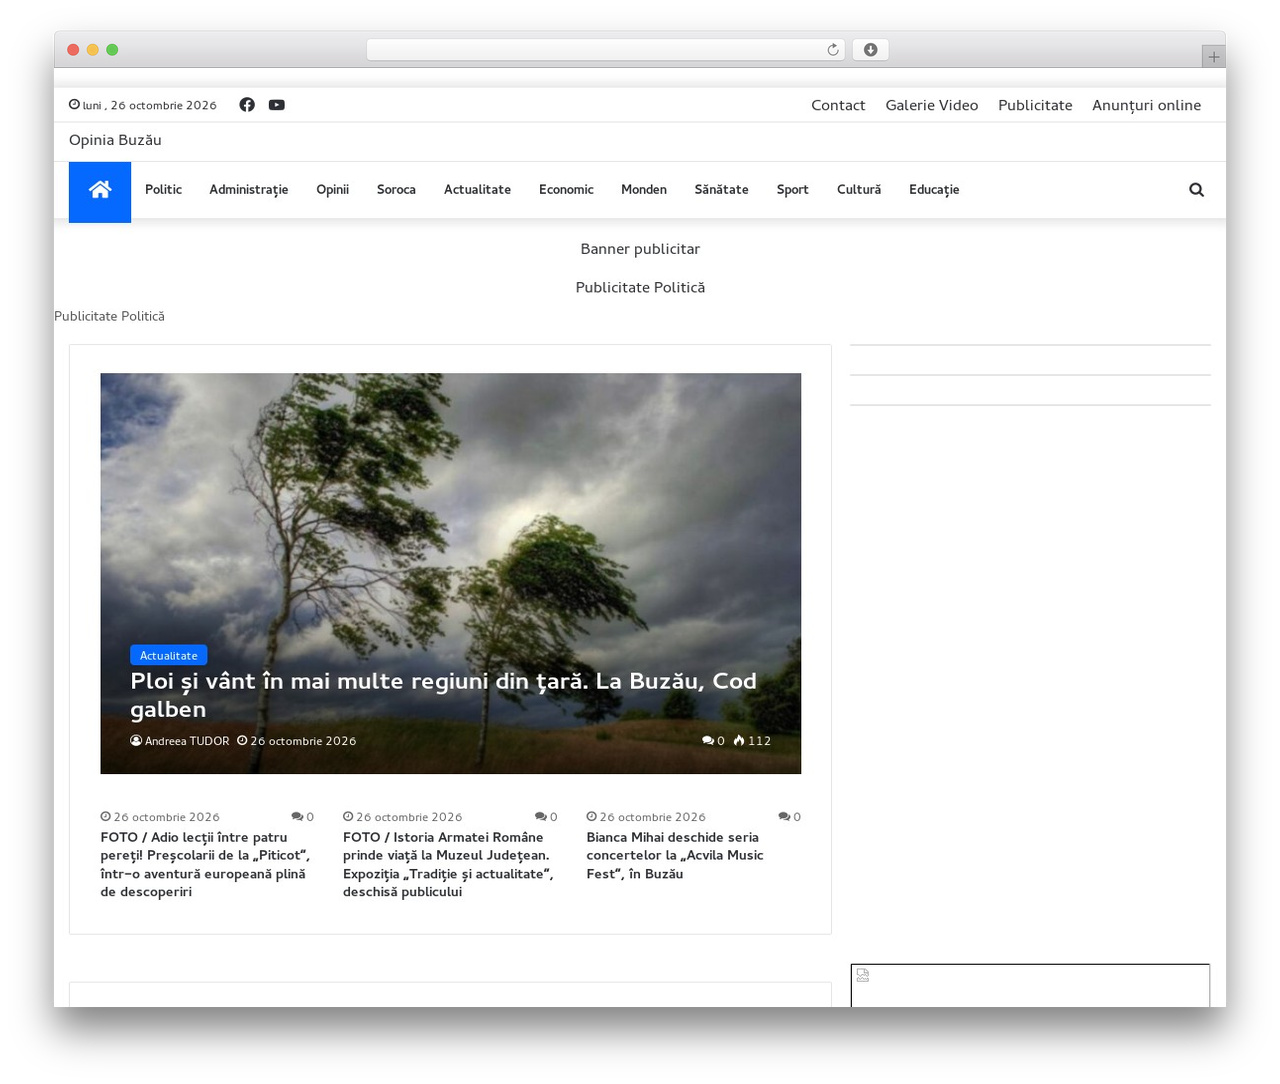
Task: Click comment icon on the Armatei Române article
Action: tap(540, 817)
